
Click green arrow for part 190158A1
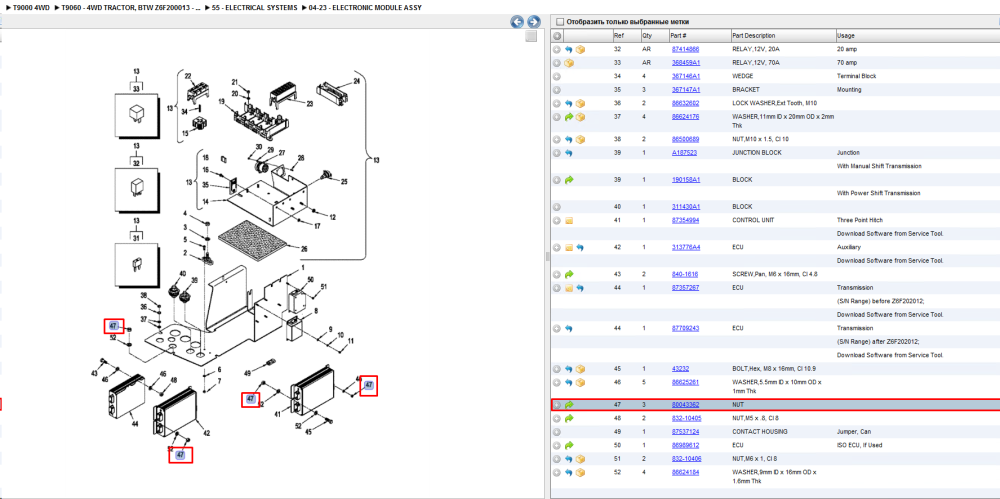coord(569,180)
